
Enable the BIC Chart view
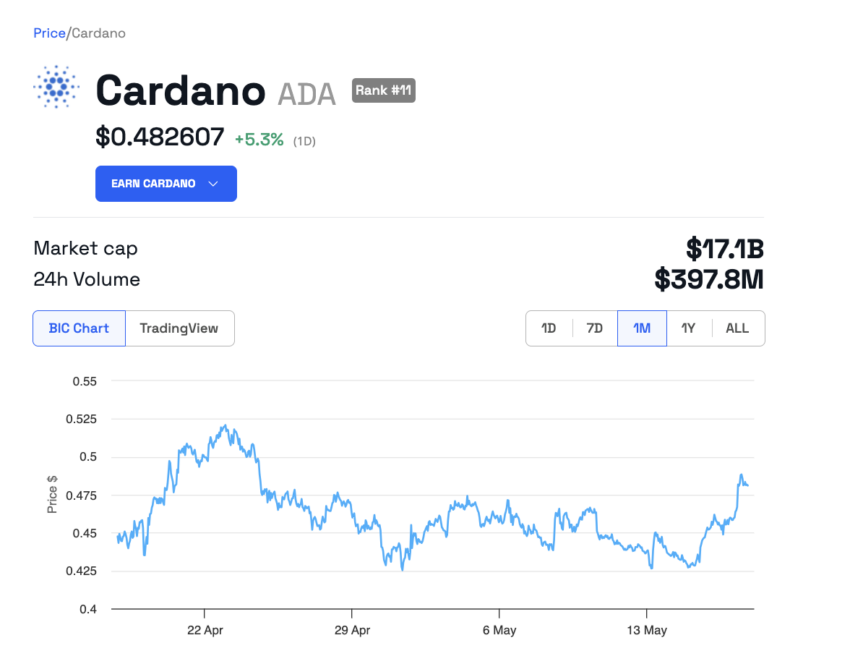(x=79, y=328)
